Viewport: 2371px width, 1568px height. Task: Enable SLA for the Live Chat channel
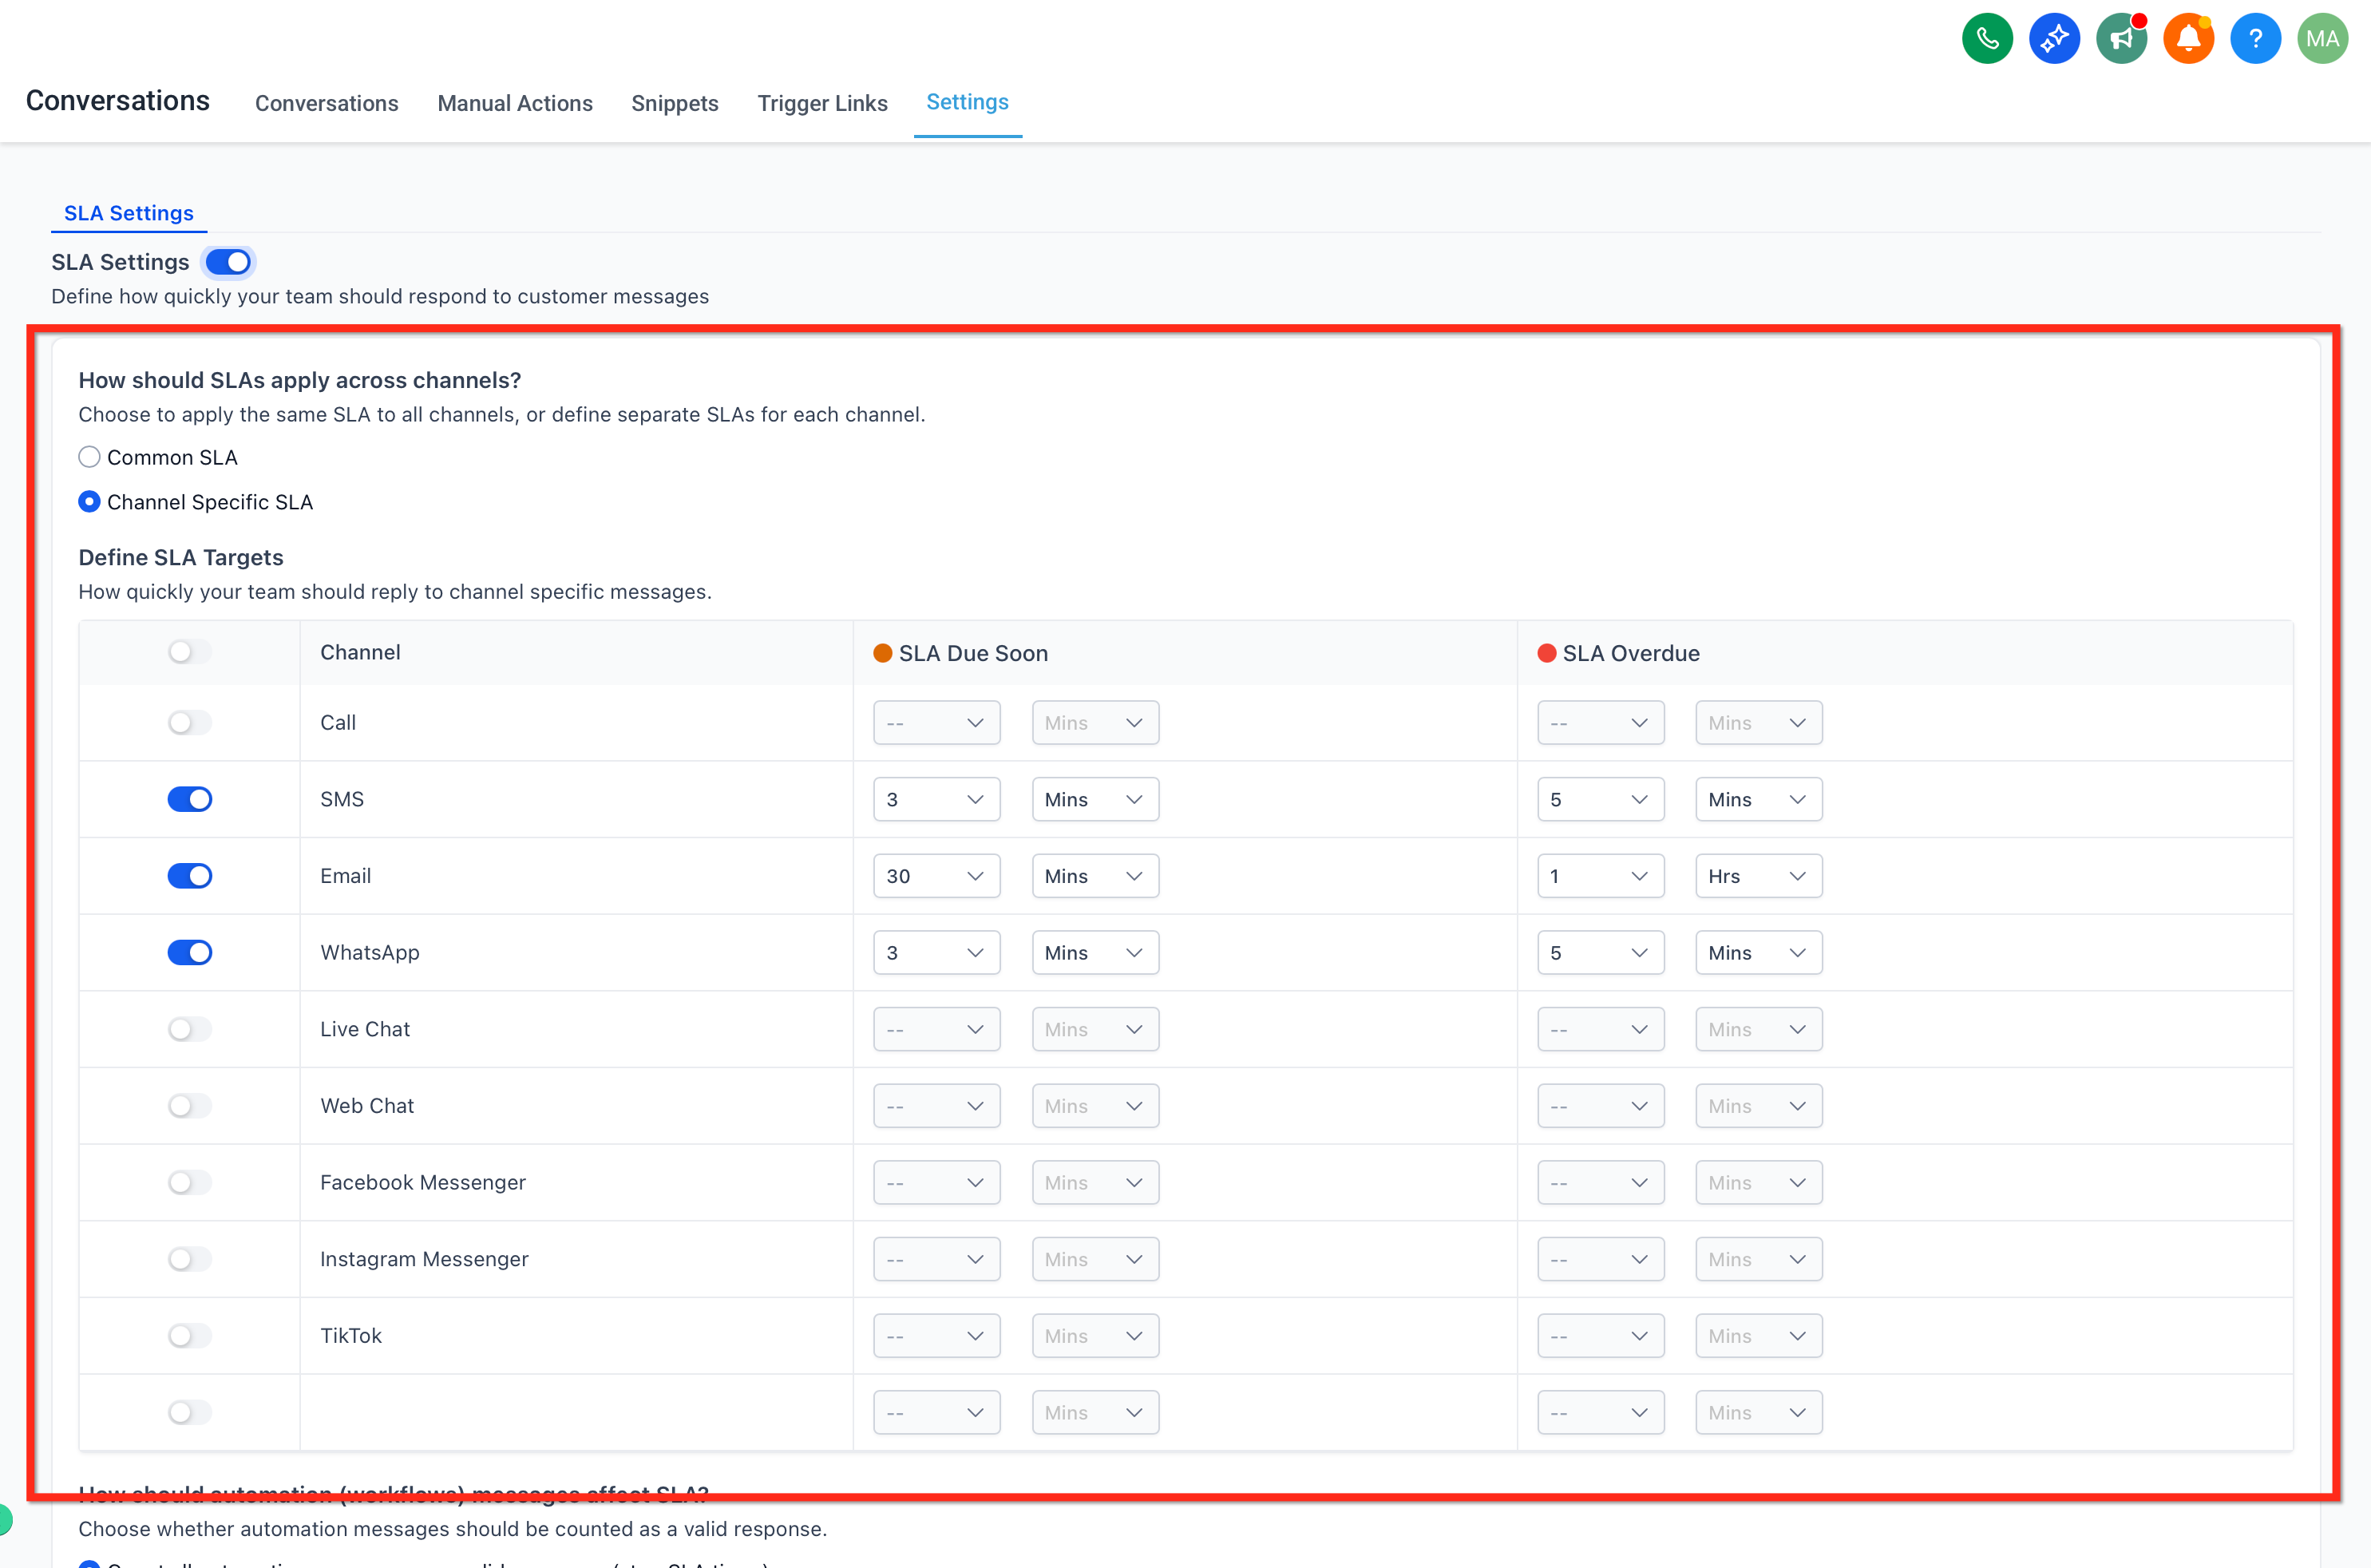[x=189, y=1029]
